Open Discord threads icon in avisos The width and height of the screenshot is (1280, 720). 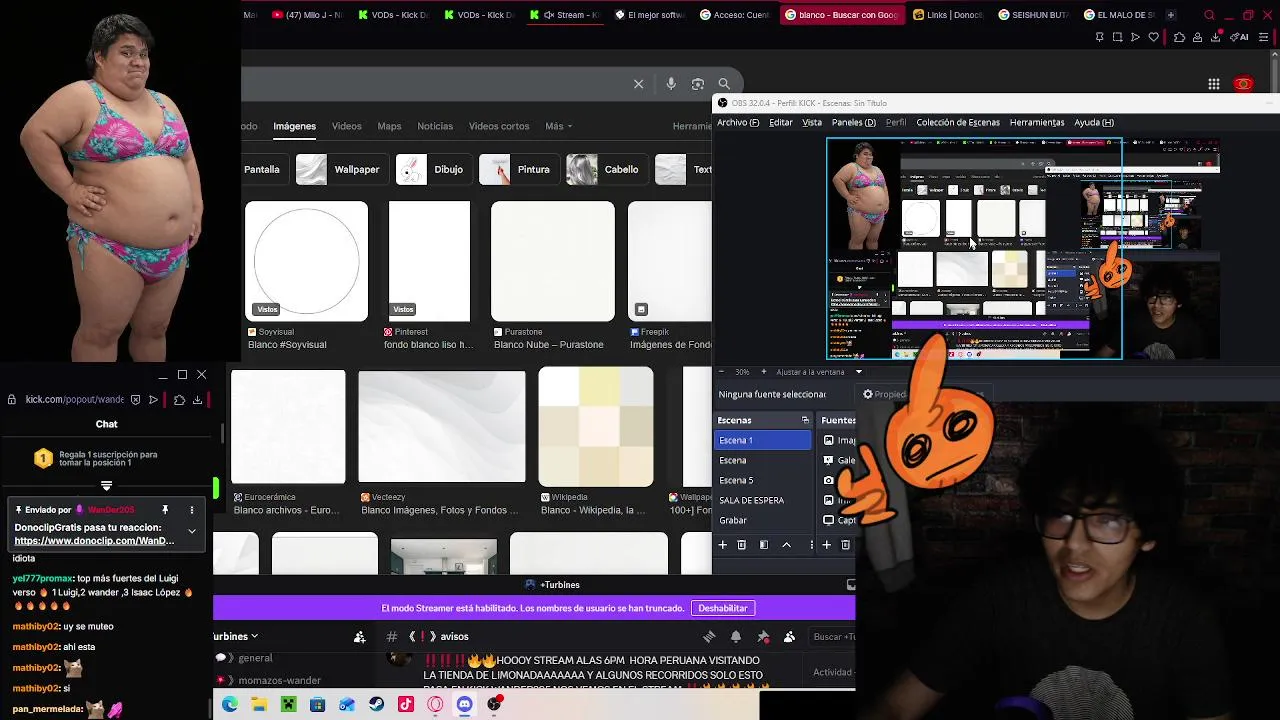[x=709, y=637]
